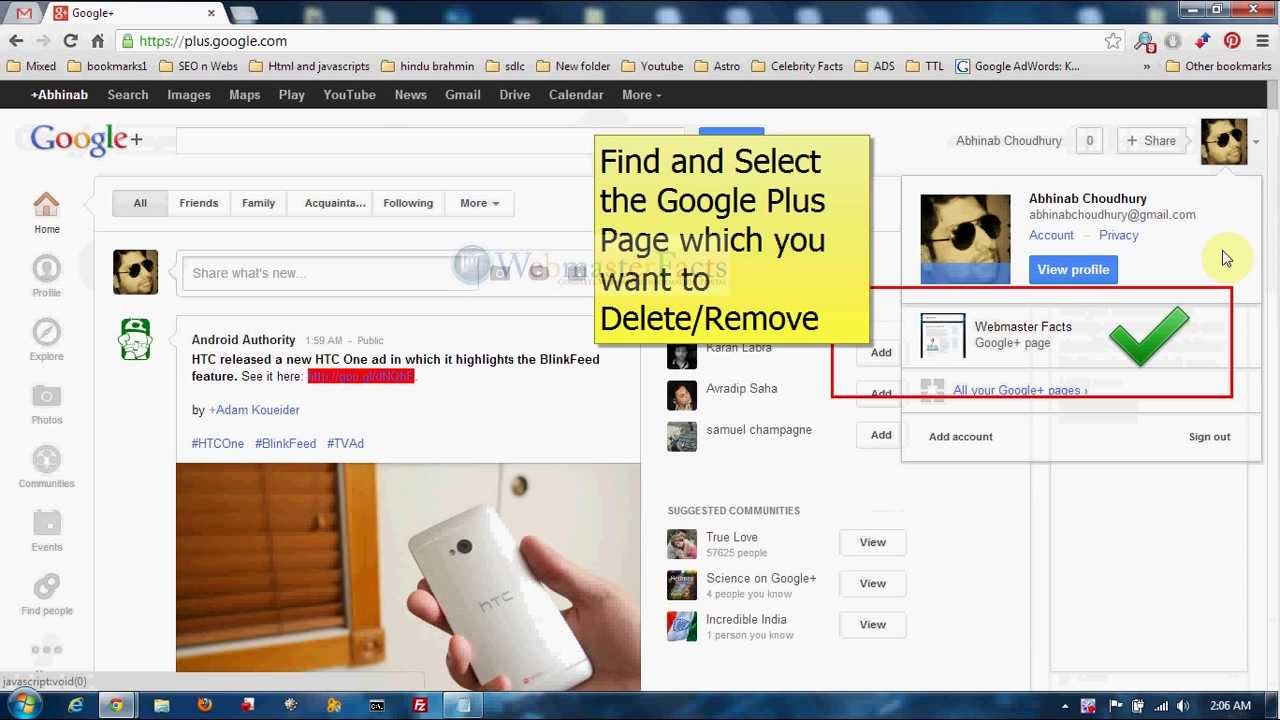The image size is (1280, 720).
Task: Sign out of the Google account
Action: coord(1209,437)
